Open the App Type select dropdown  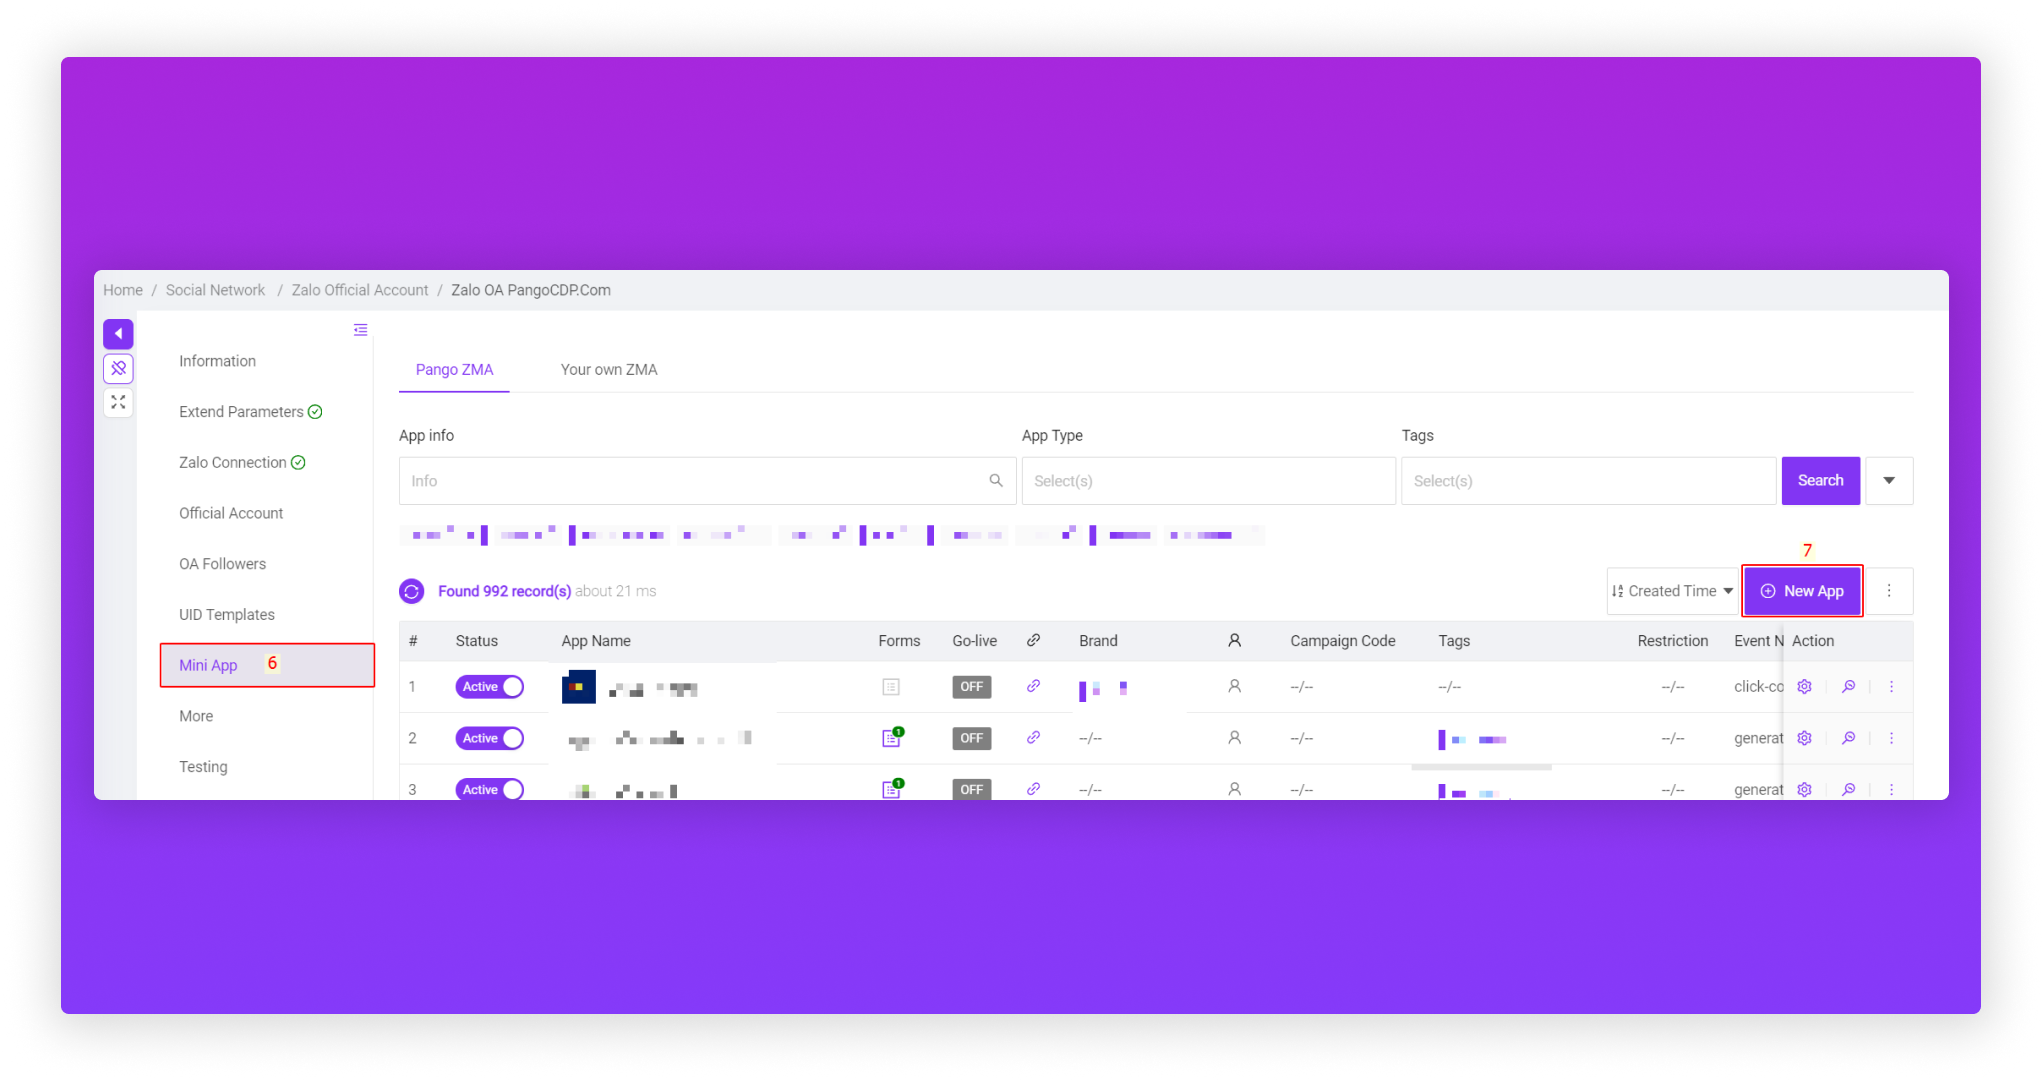tap(1207, 481)
